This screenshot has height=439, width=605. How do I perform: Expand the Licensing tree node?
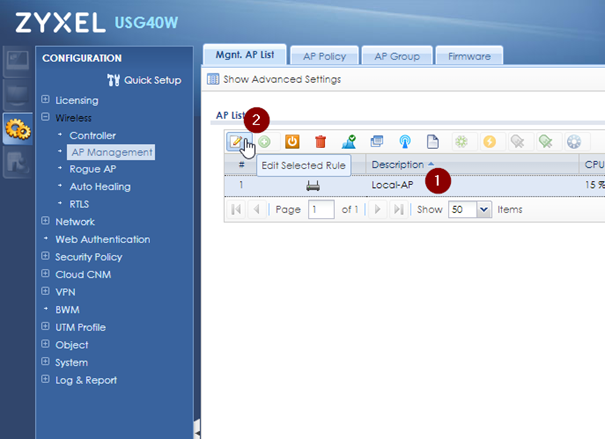click(x=46, y=100)
